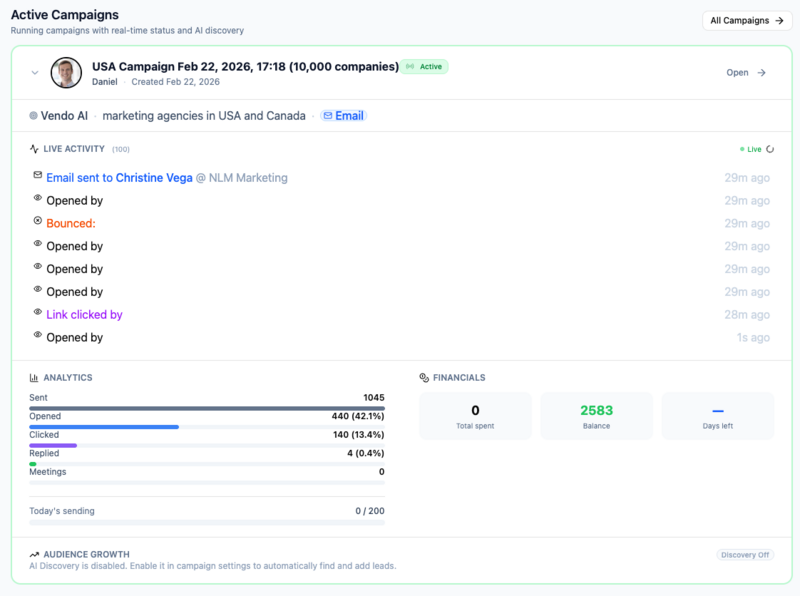This screenshot has height=596, width=800.
Task: Toggle Discovery Off in Audience Growth section
Action: pos(744,554)
